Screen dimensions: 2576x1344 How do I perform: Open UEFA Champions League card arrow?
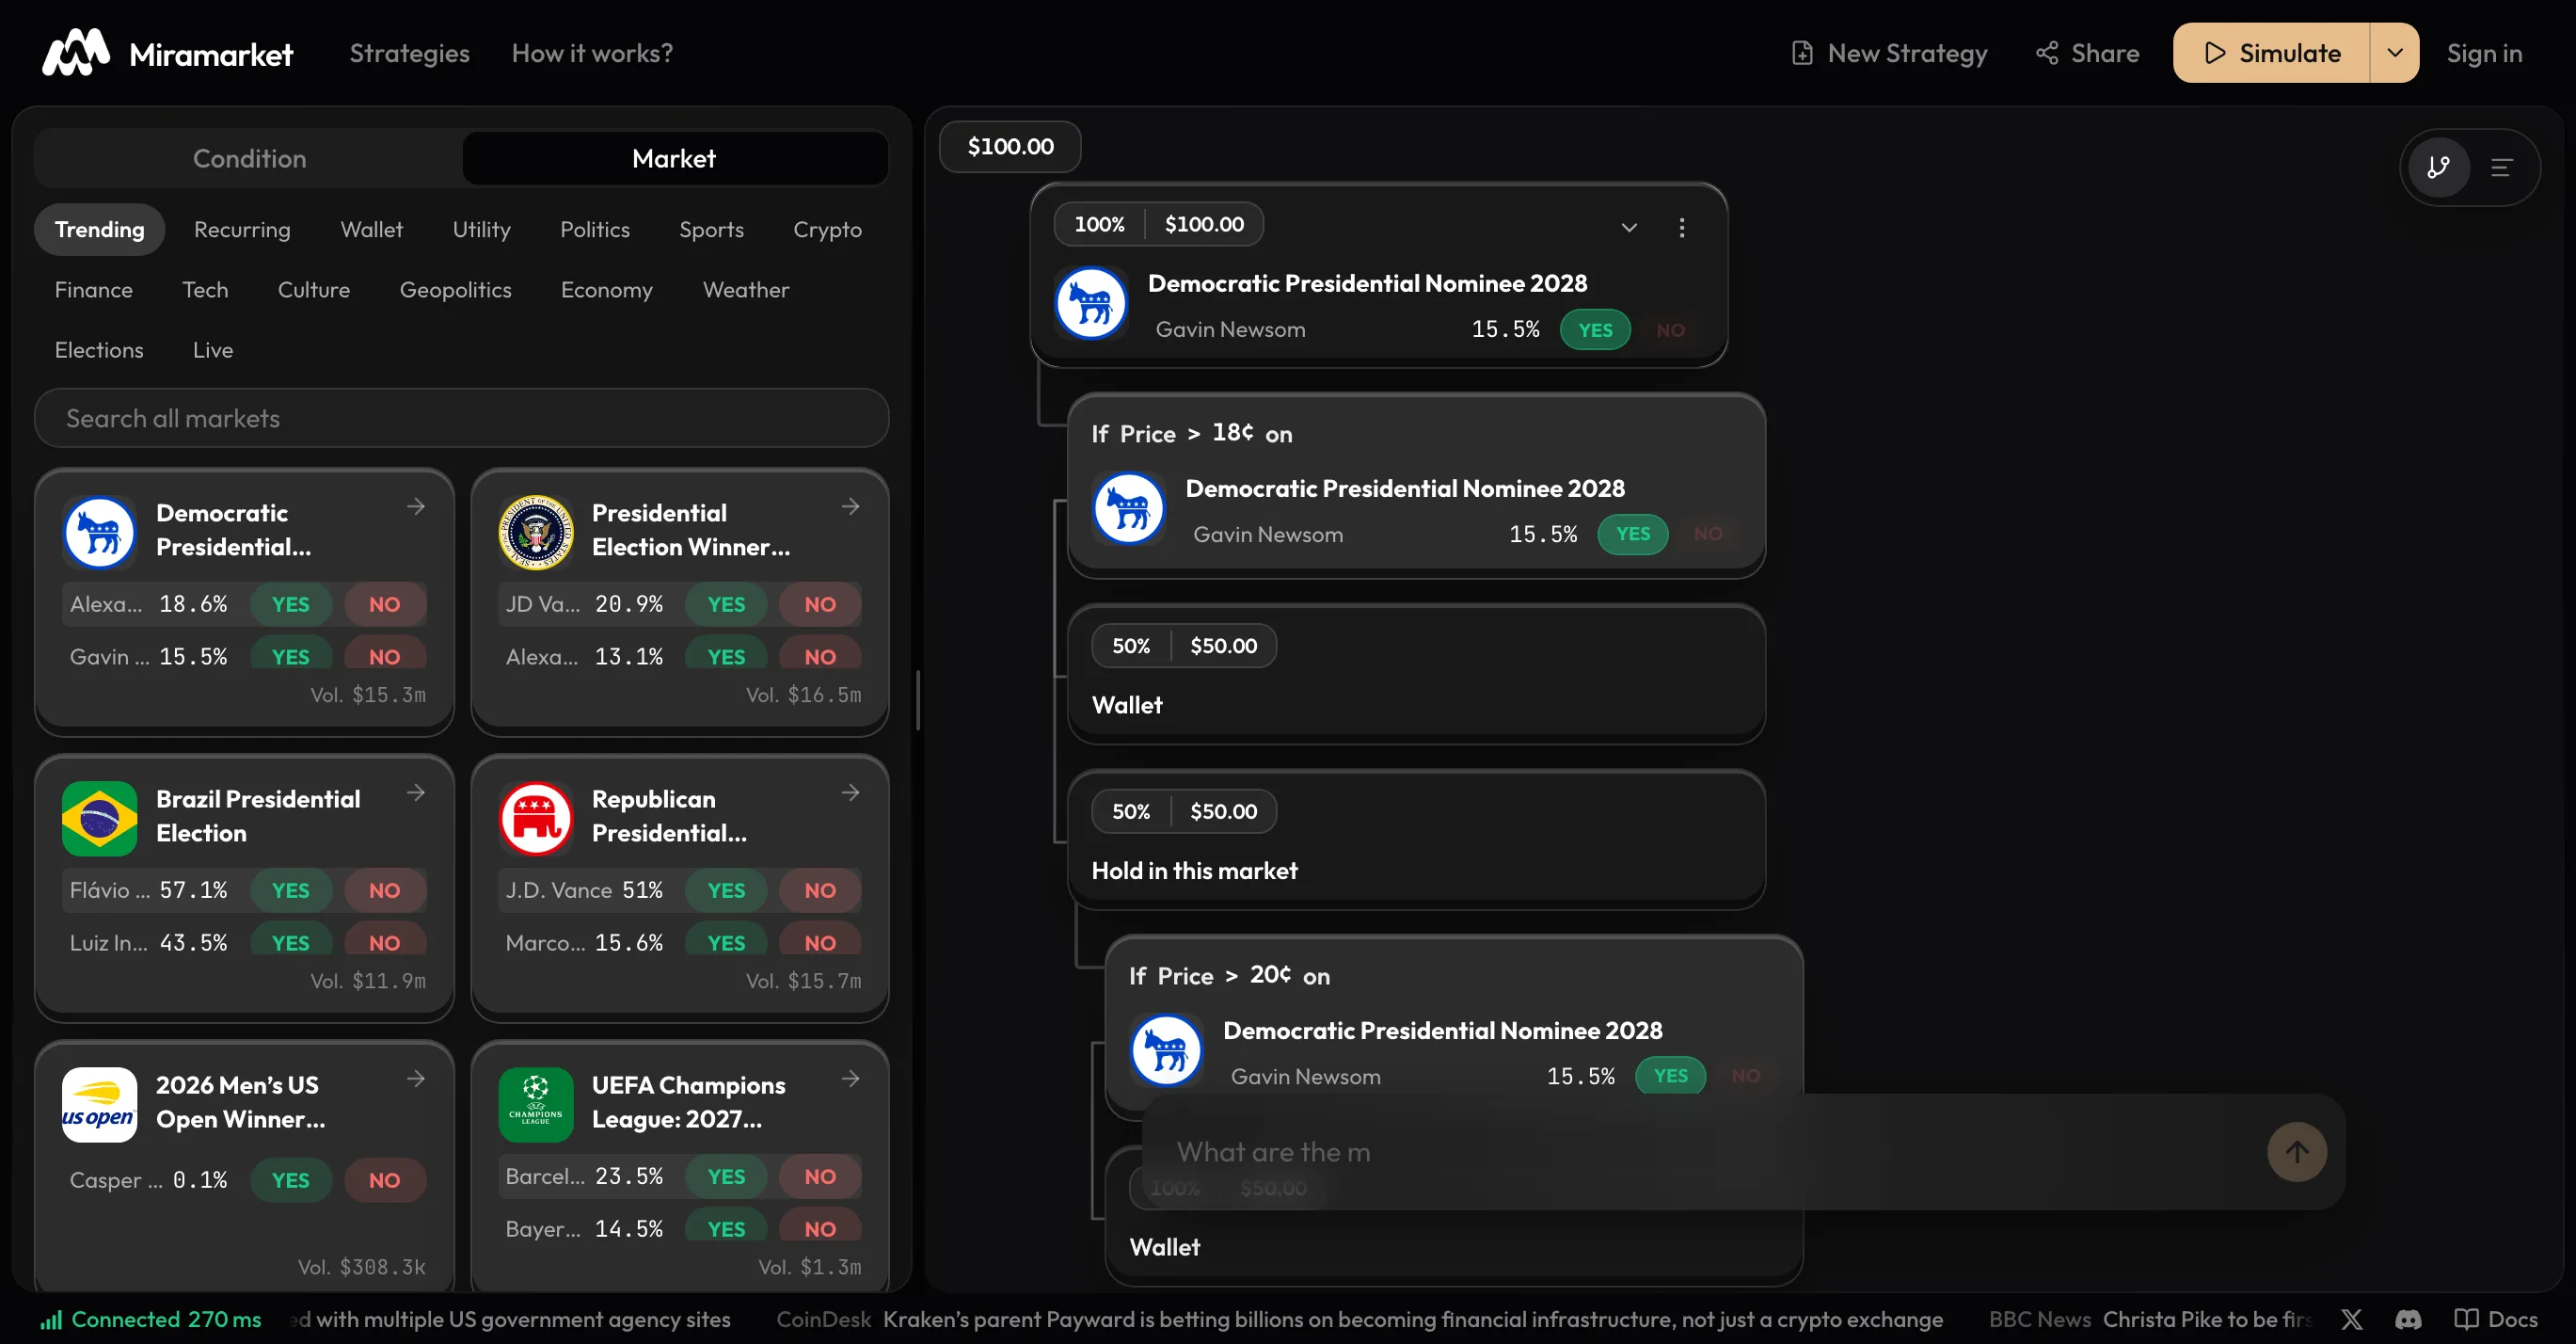[x=850, y=1079]
